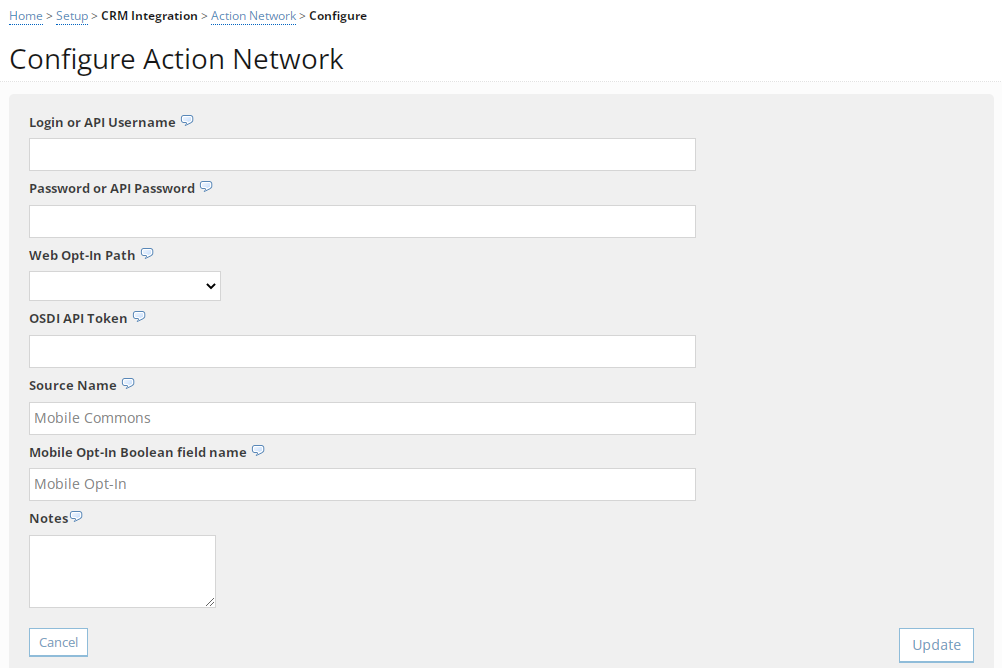The height and width of the screenshot is (668, 1002).
Task: Click the OSDI API Token input box
Action: (x=362, y=351)
